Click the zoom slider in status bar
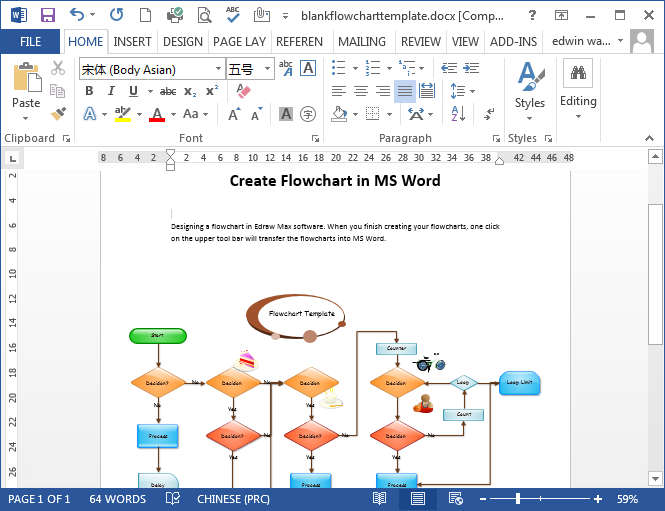The image size is (665, 511). [519, 498]
